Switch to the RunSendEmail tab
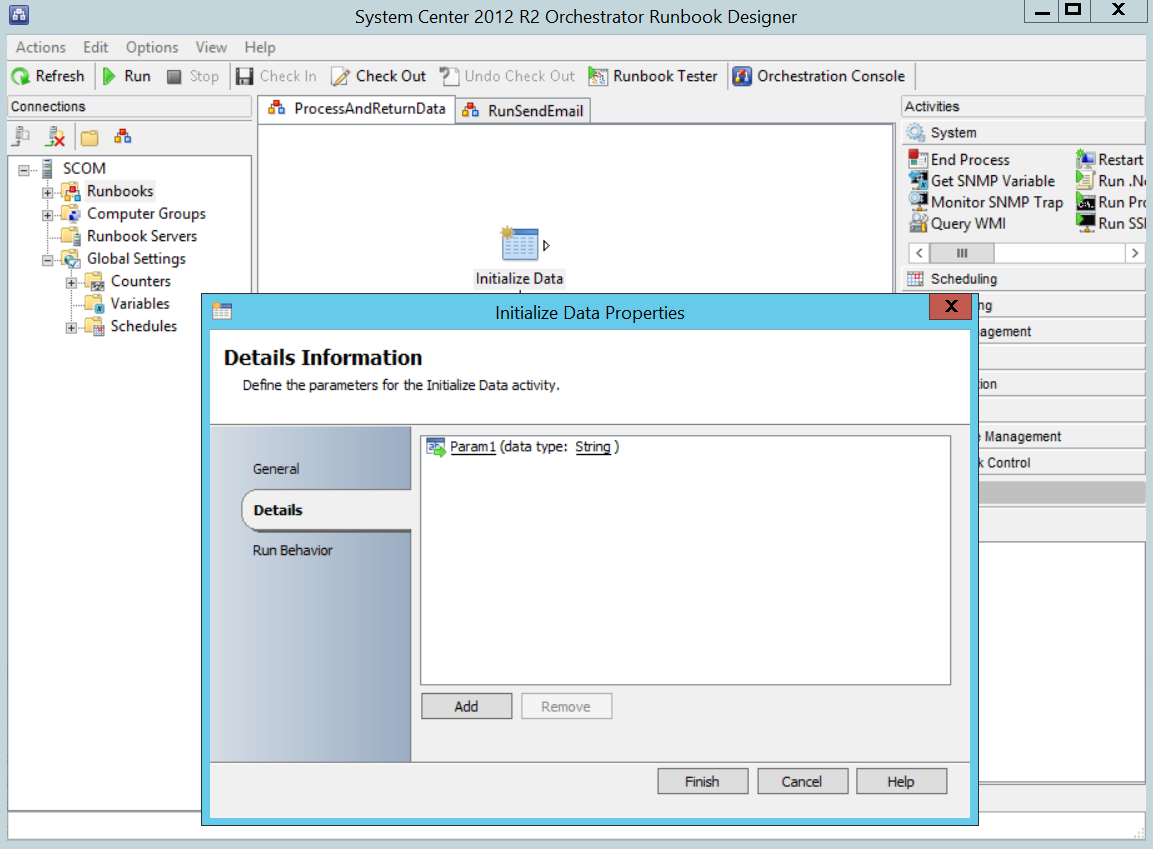Image resolution: width=1153 pixels, height=849 pixels. (523, 111)
